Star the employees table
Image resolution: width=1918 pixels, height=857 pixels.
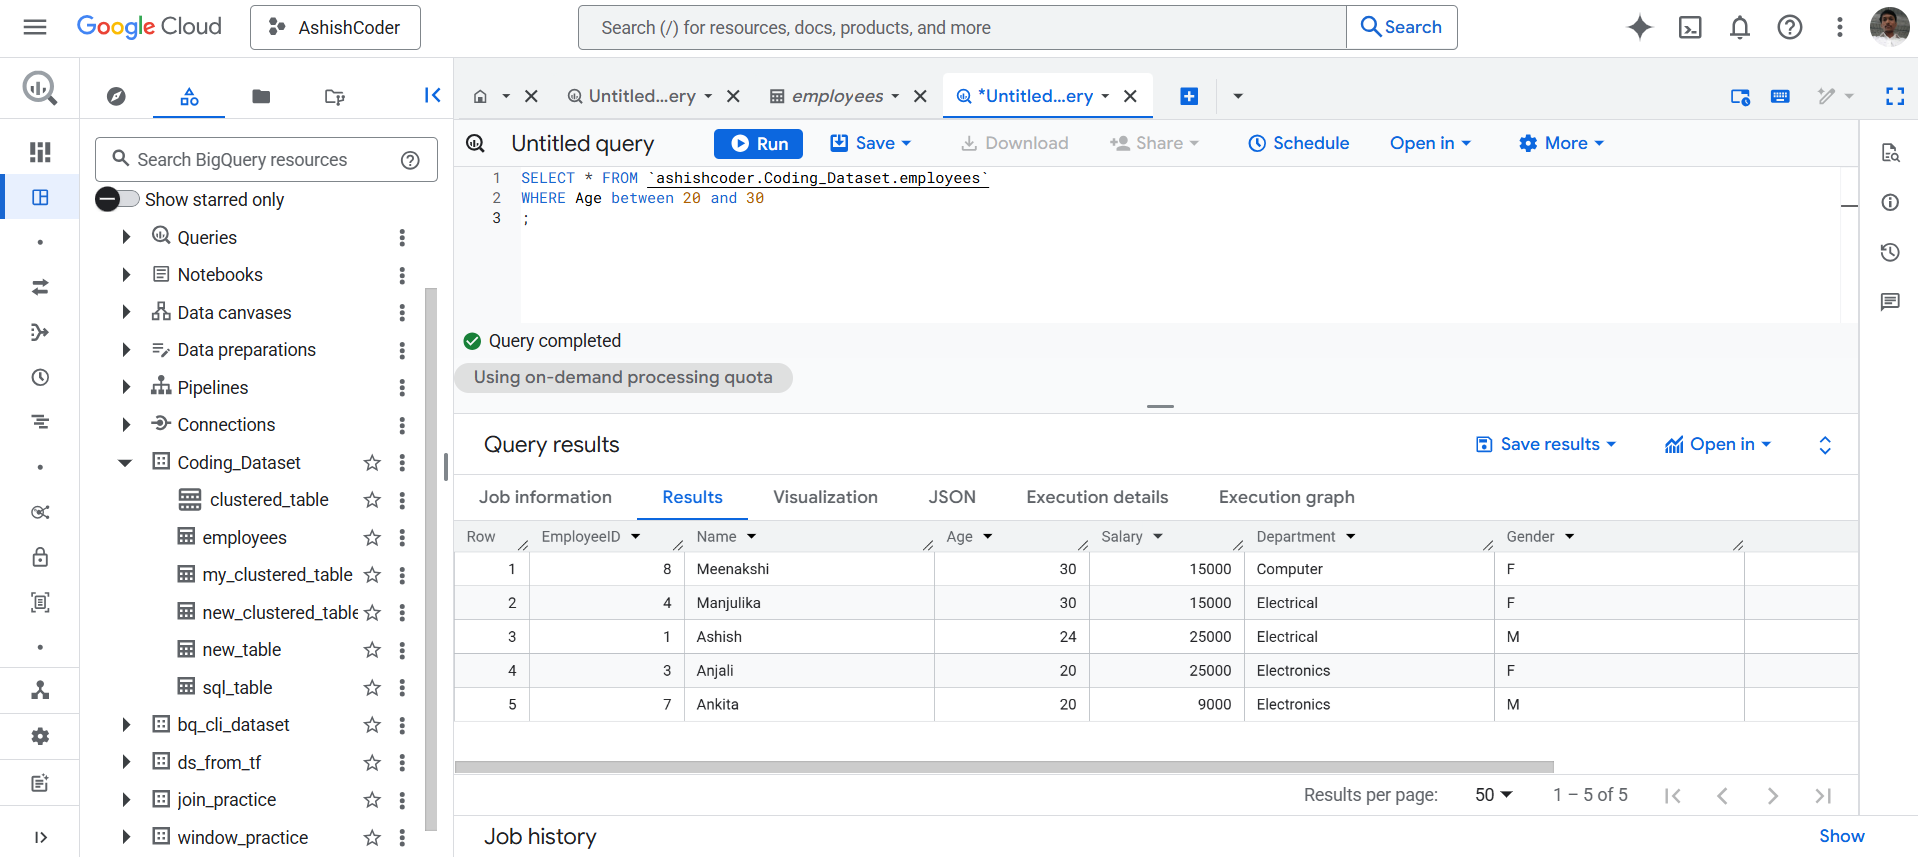pyautogui.click(x=372, y=538)
